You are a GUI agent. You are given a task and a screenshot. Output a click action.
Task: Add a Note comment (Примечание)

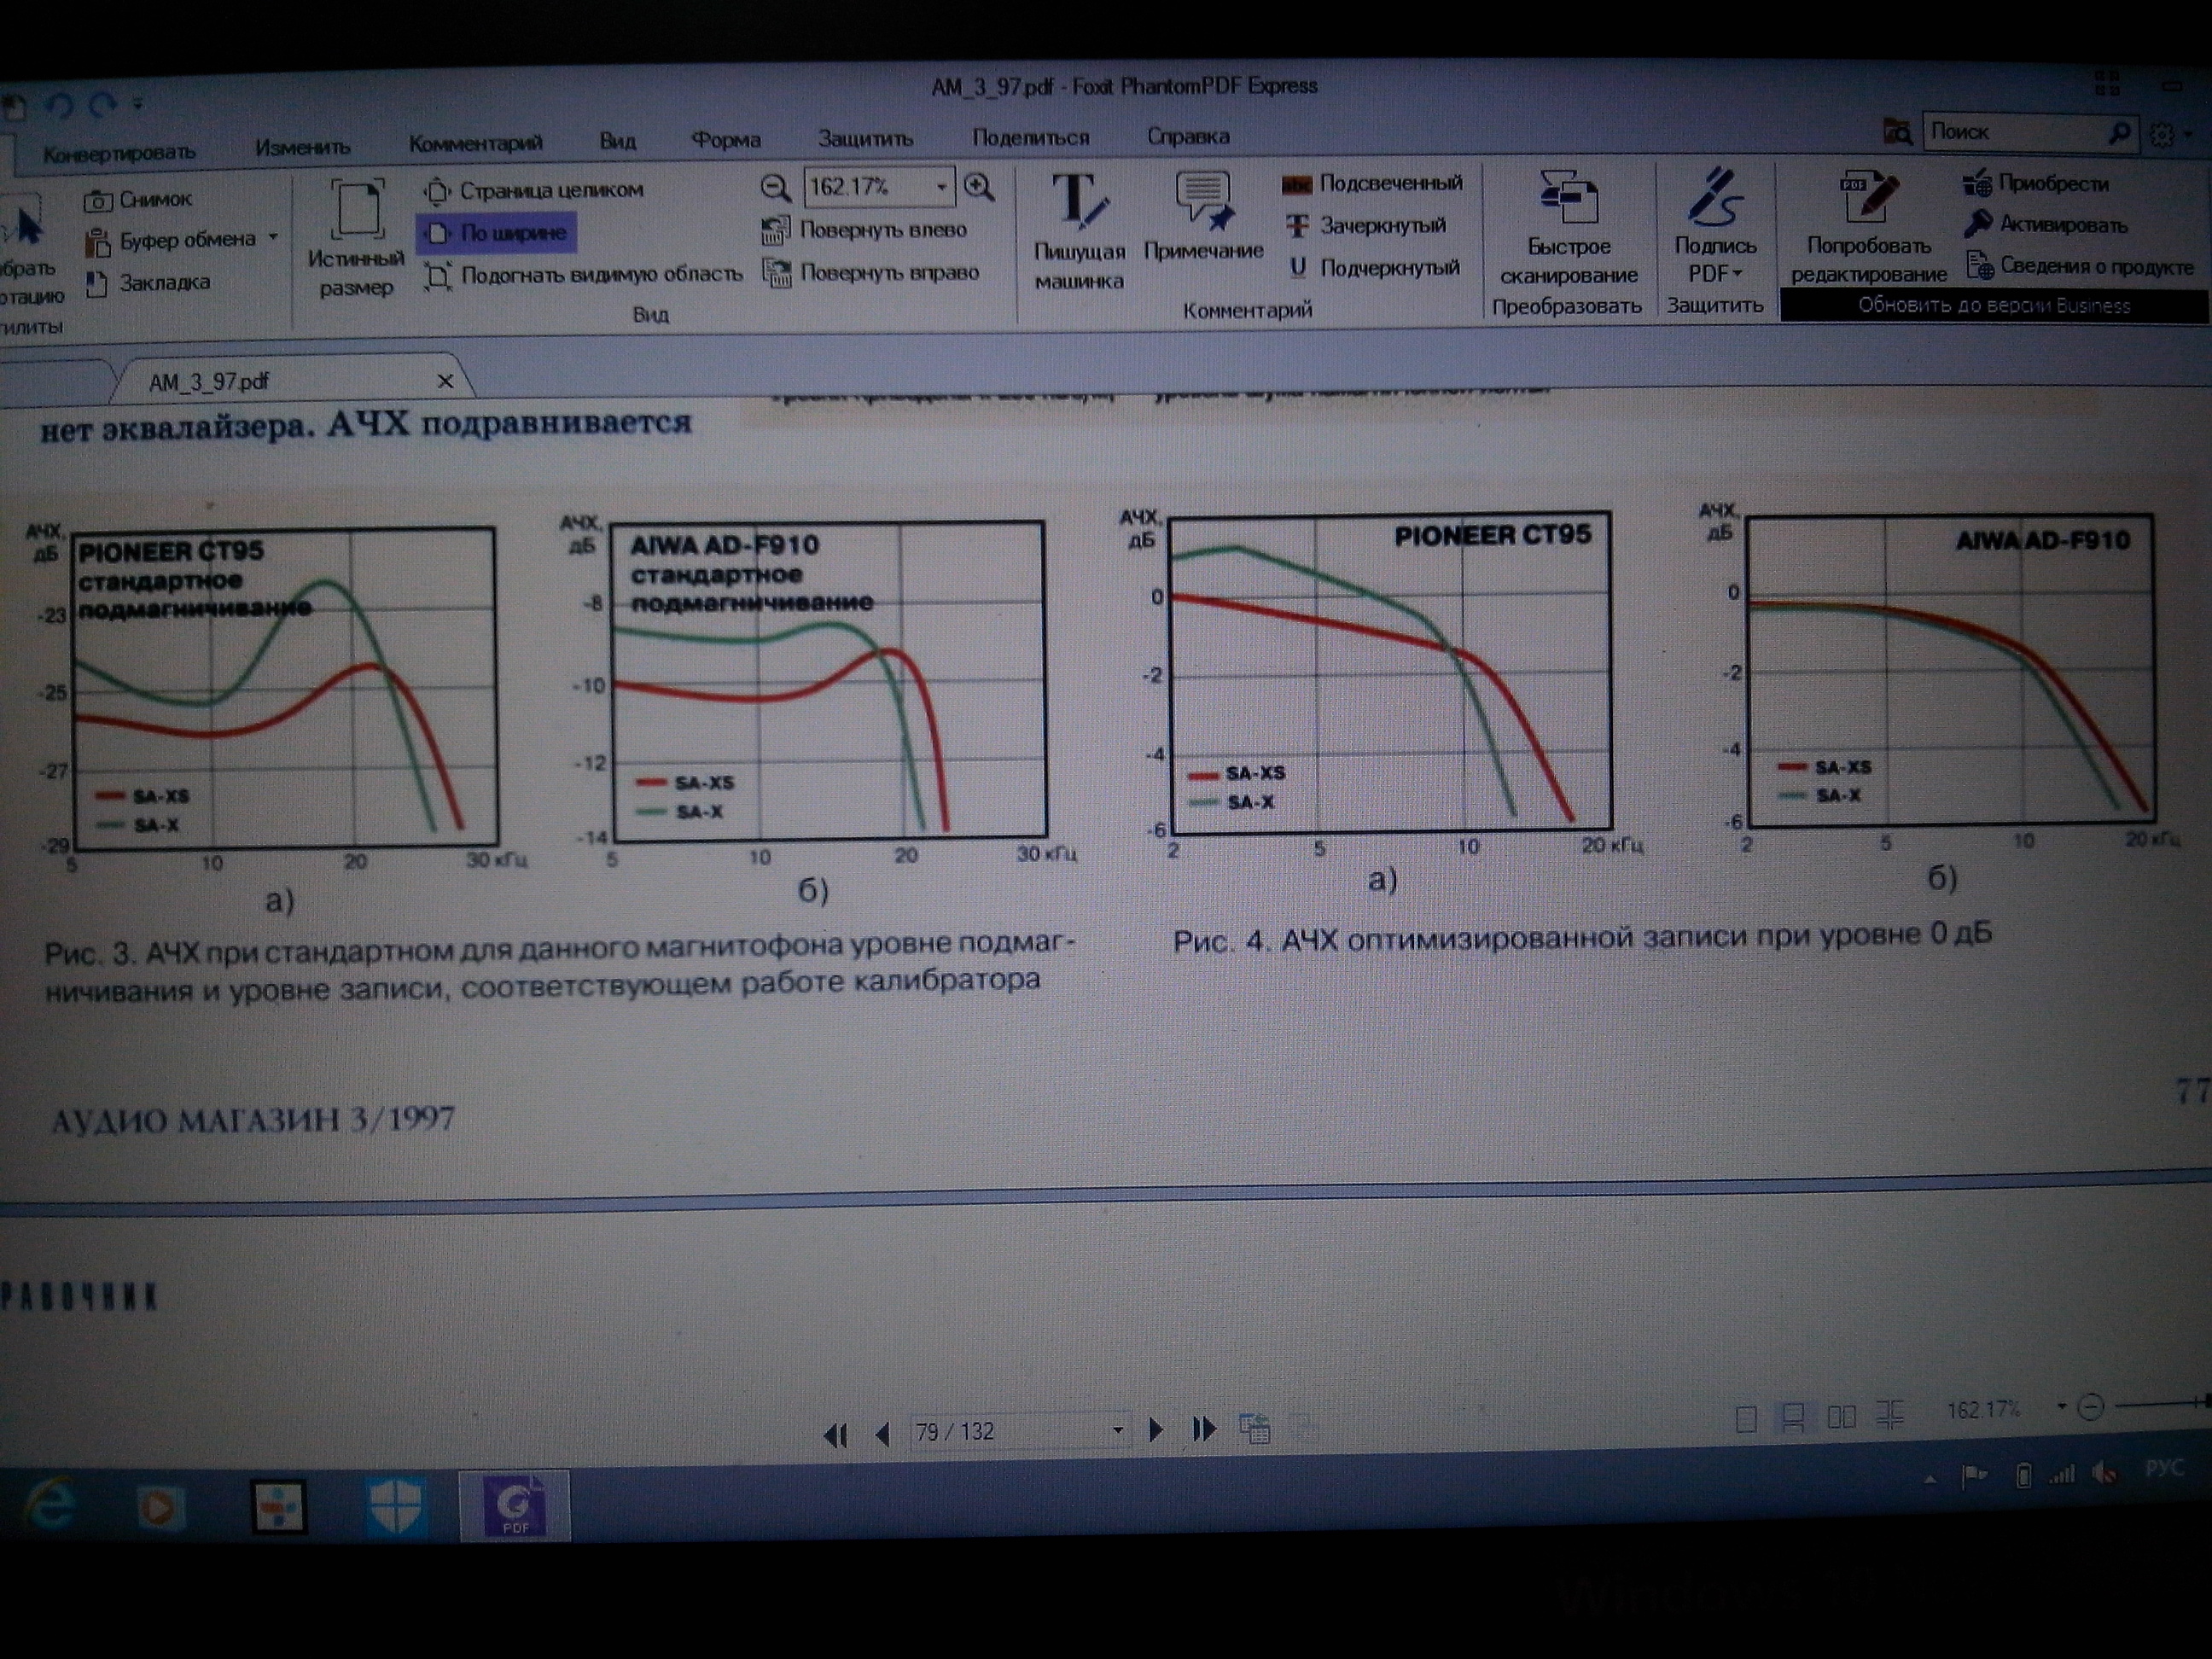pos(1203,217)
